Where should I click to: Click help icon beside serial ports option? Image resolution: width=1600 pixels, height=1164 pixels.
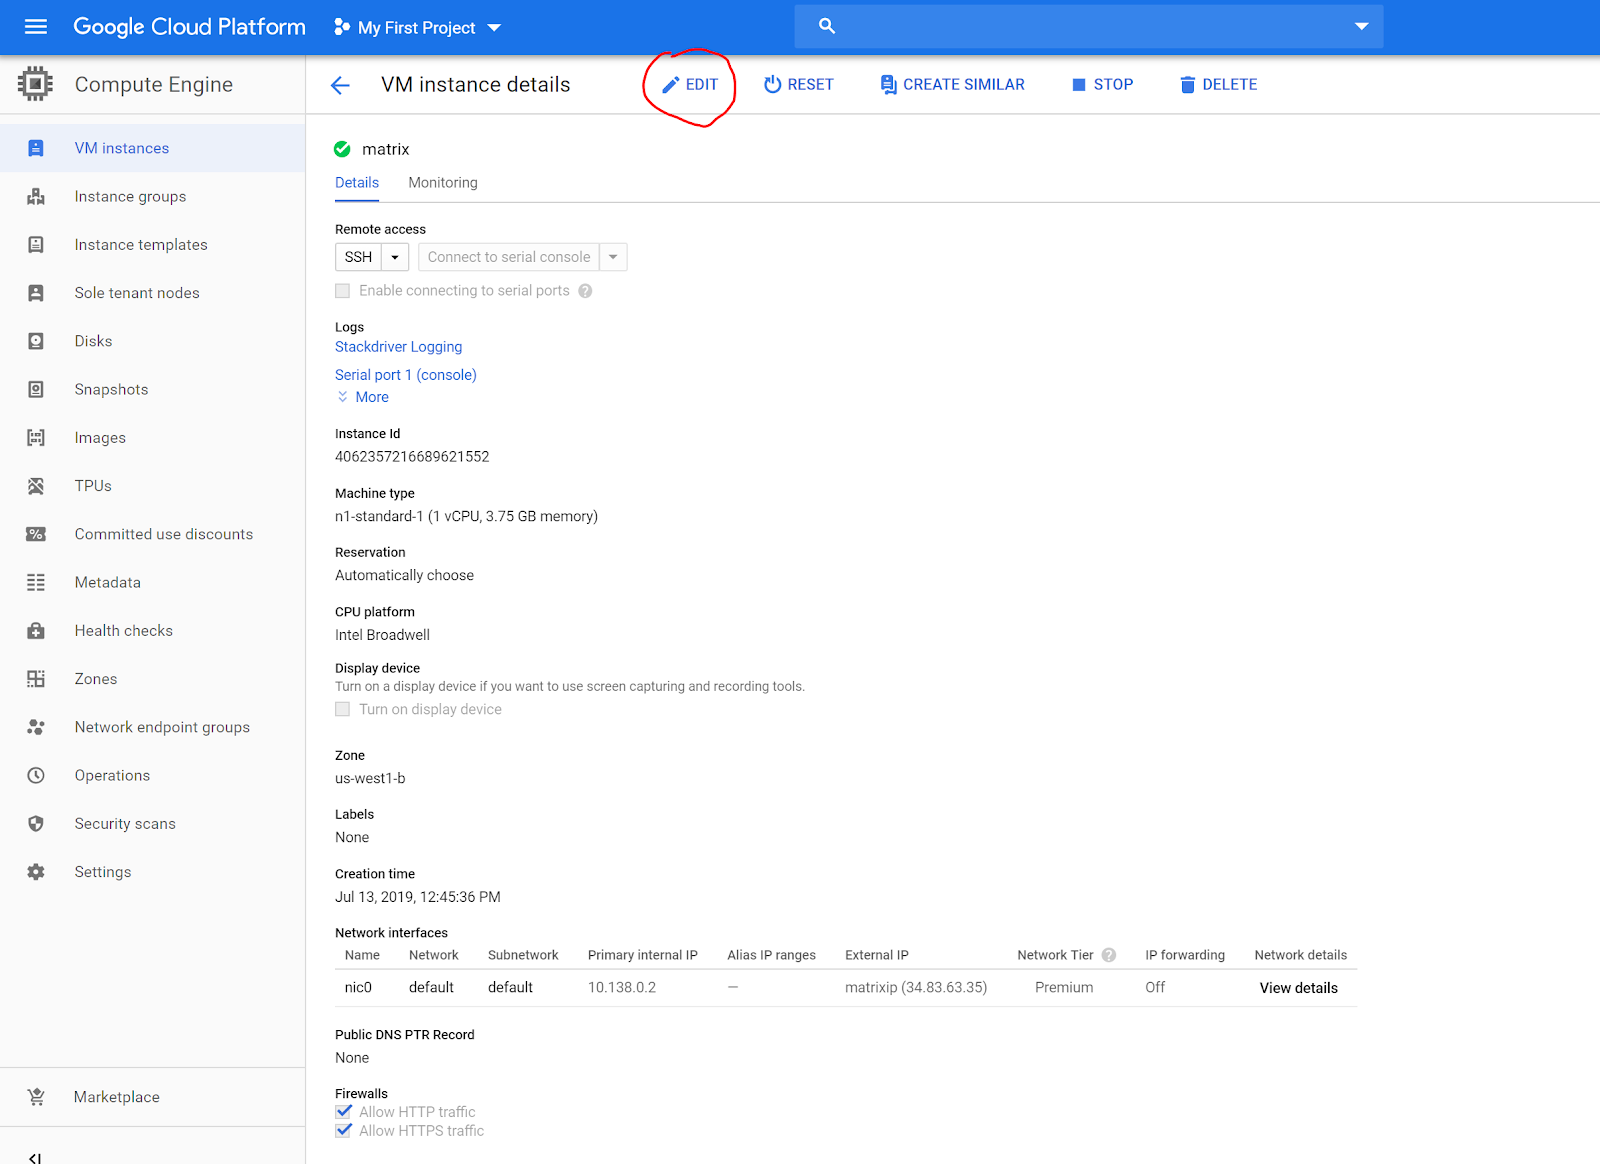[585, 291]
